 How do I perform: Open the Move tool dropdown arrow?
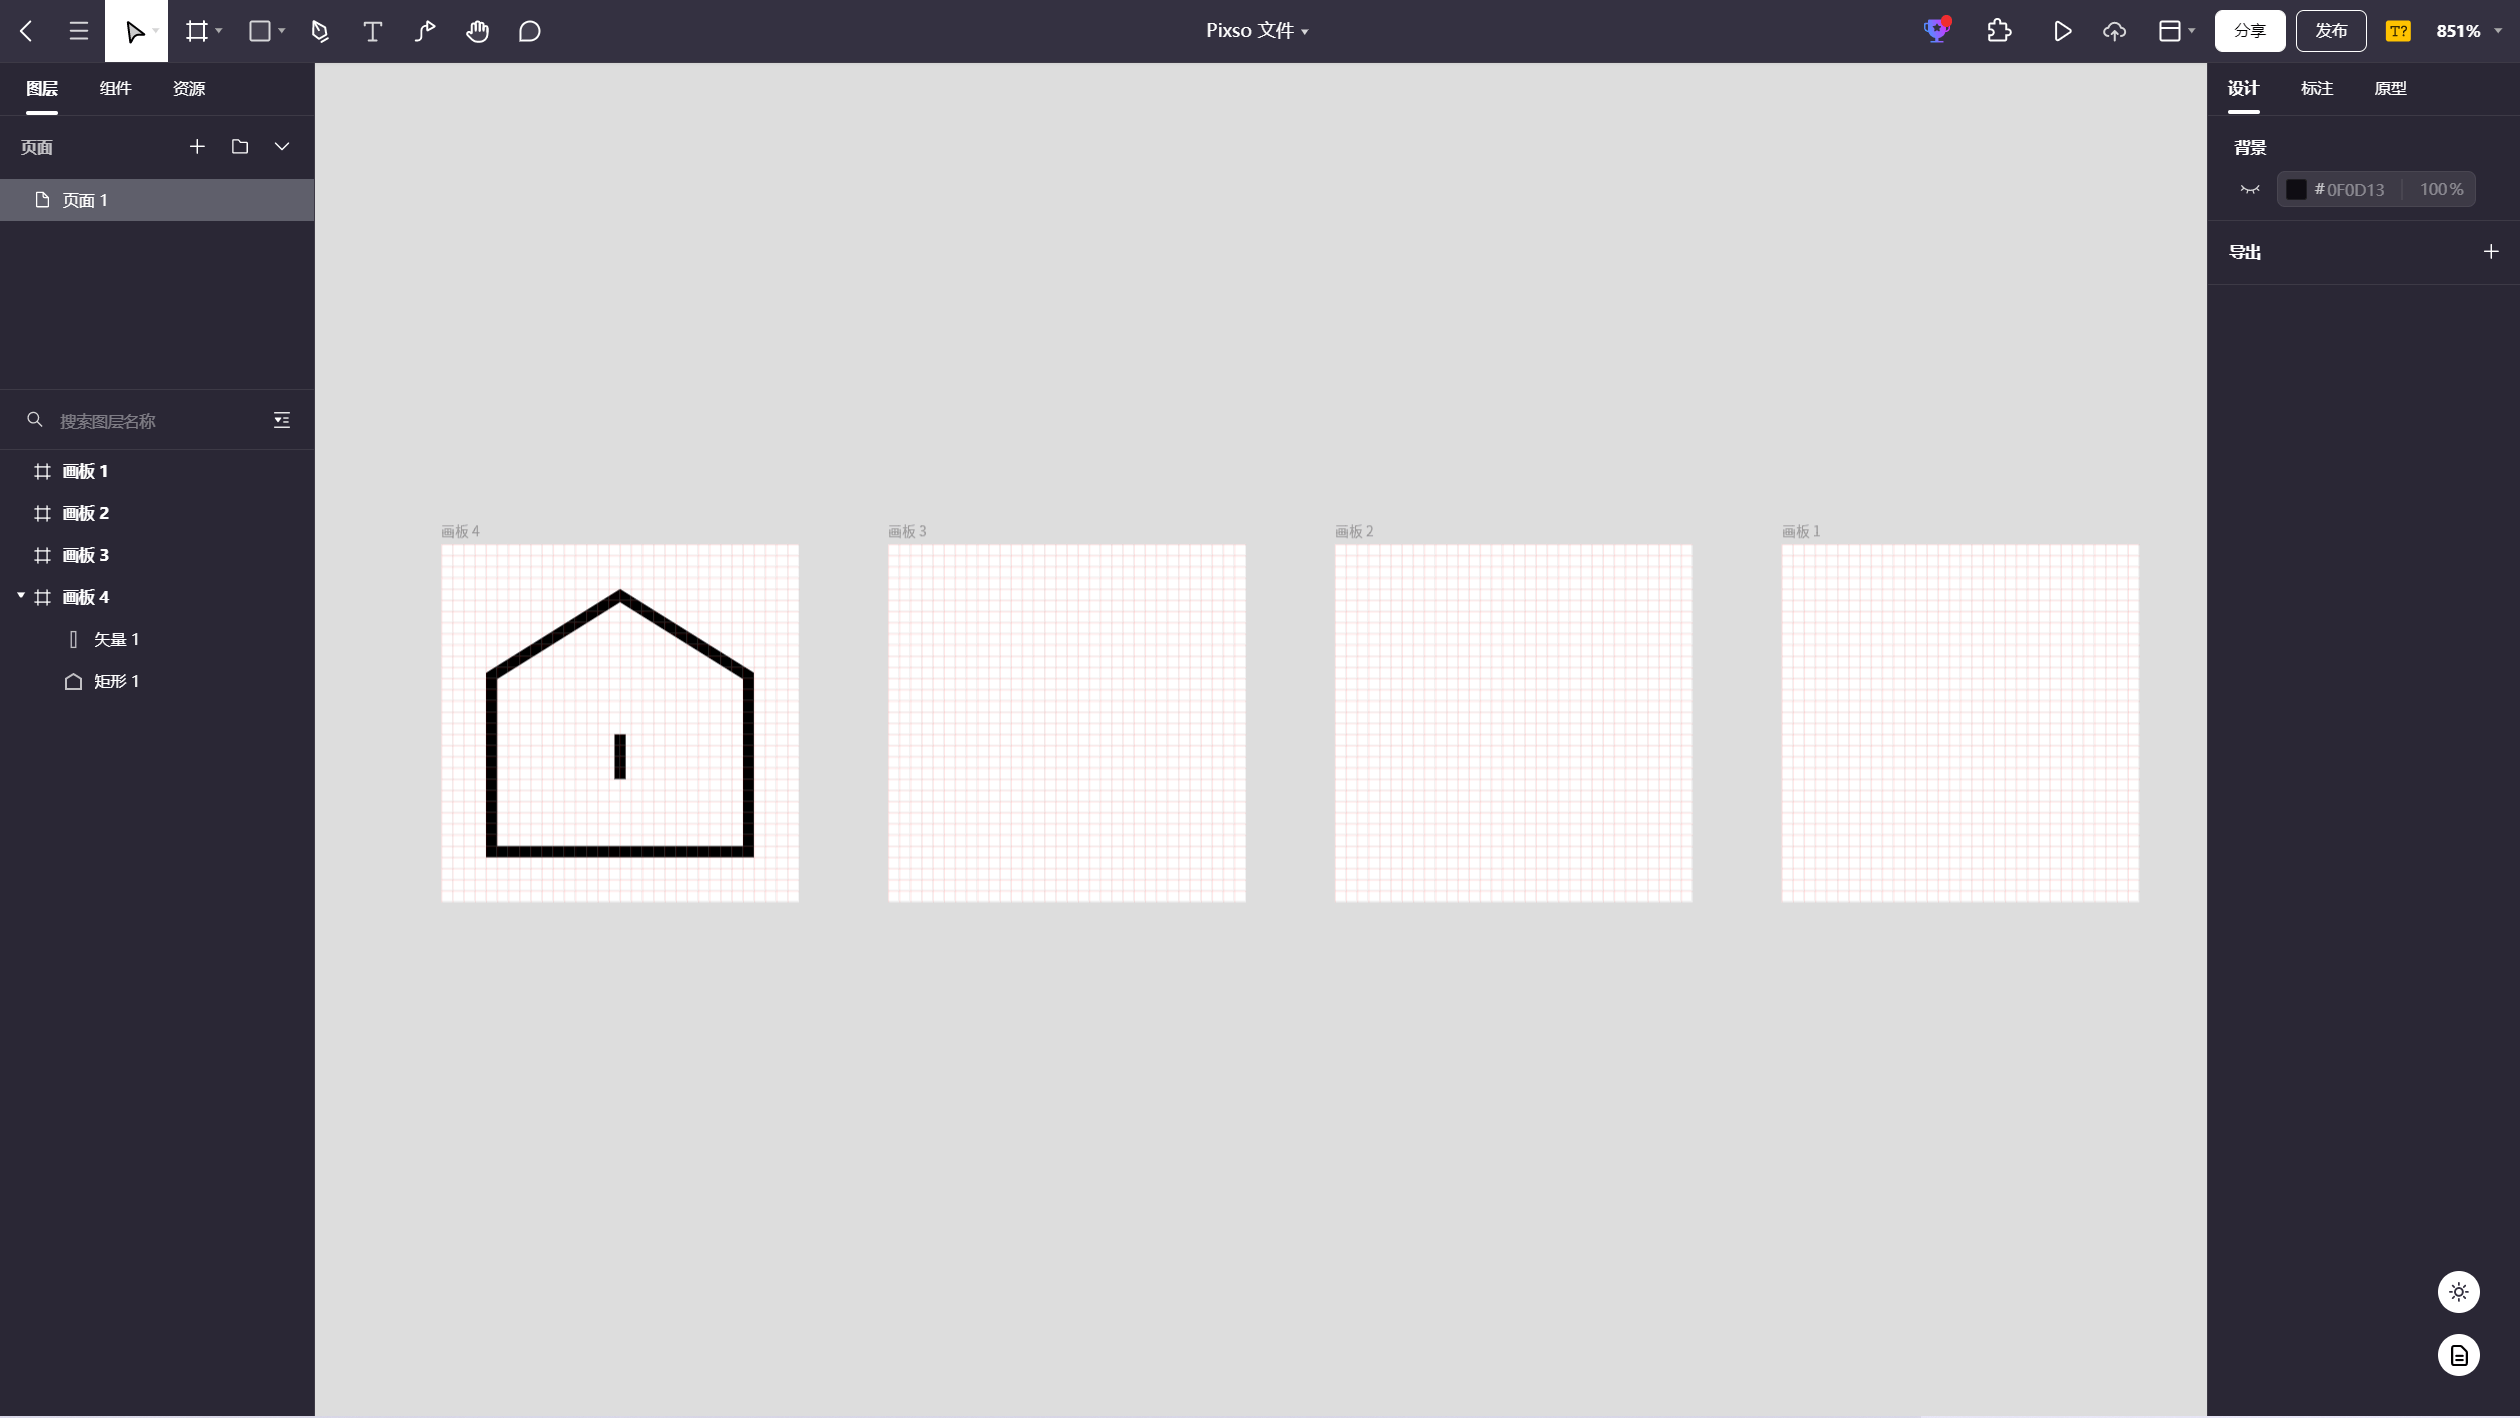coord(156,32)
